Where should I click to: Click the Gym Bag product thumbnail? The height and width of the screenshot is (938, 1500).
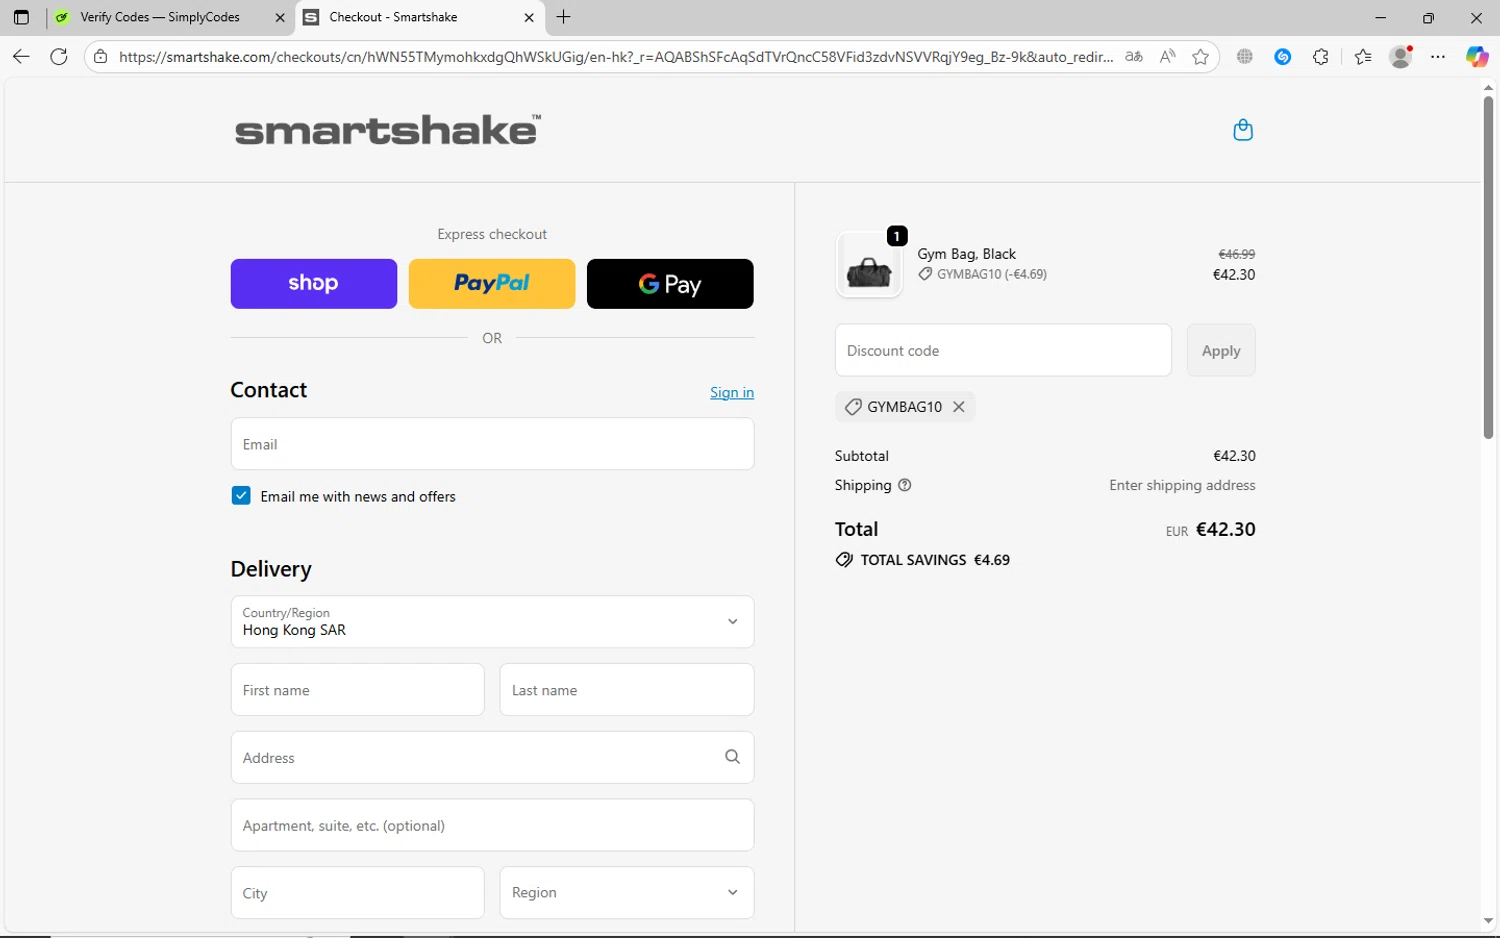point(869,265)
